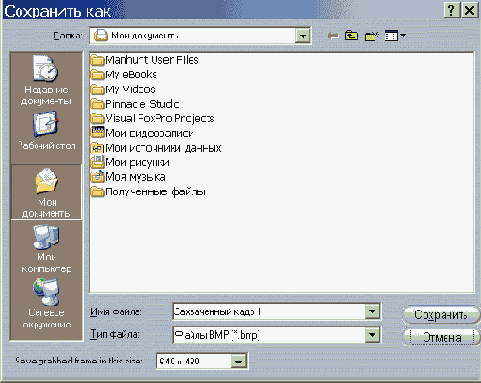Go up one folder level icon
Screen dimensions: 481x383
[x=351, y=35]
